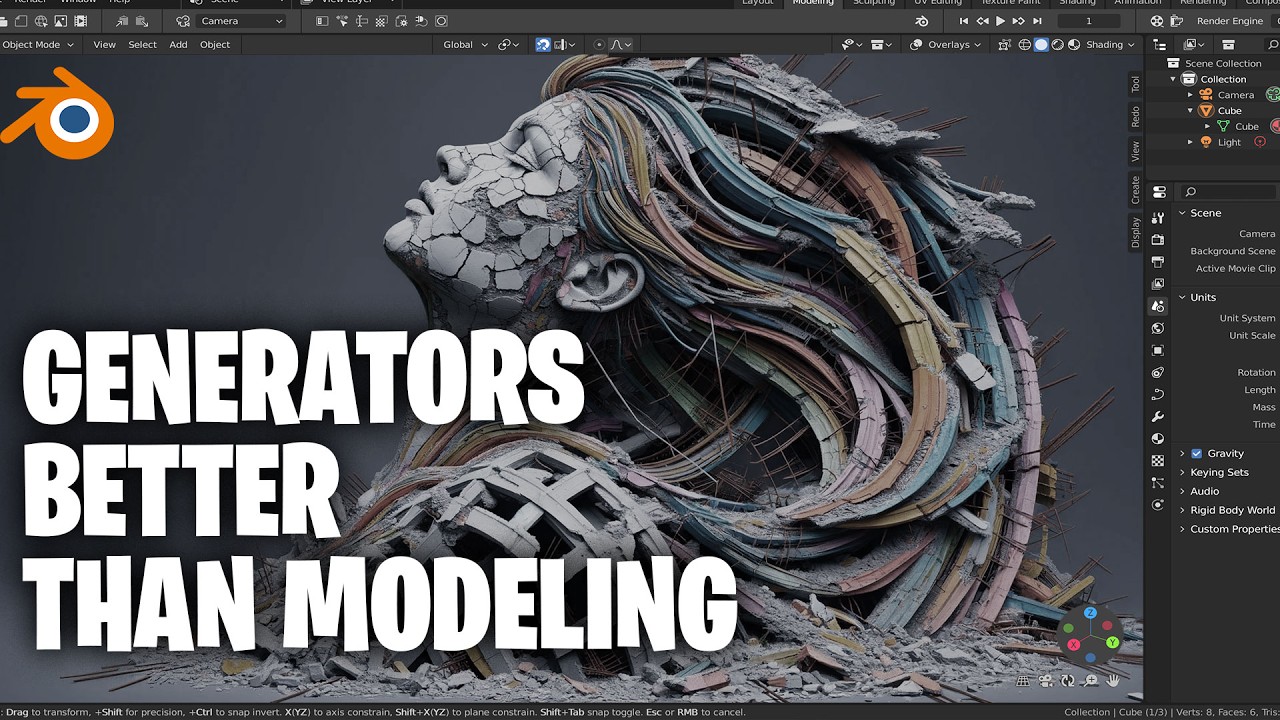
Task: Open the Shading options dropdown
Action: pyautogui.click(x=1111, y=45)
